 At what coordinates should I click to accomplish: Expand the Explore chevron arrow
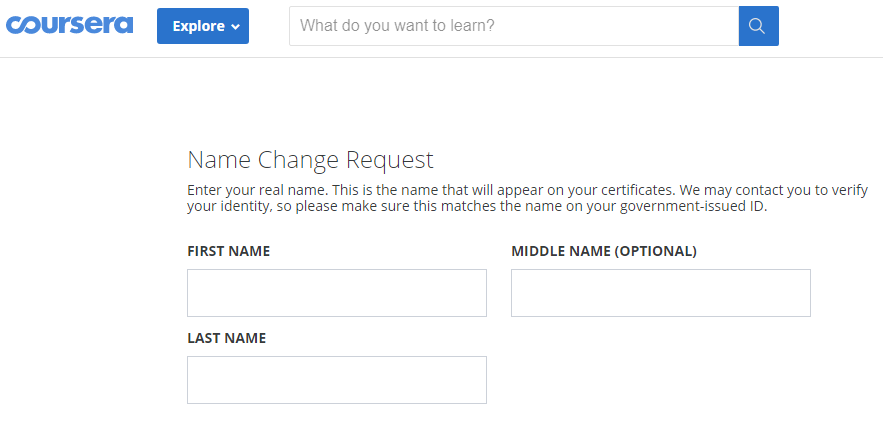[235, 26]
